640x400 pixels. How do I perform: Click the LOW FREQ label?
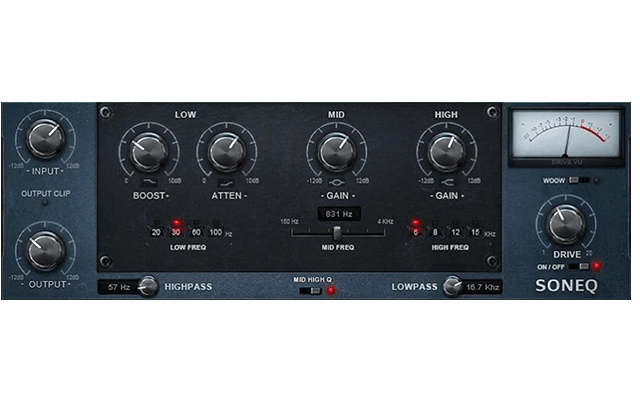[188, 247]
